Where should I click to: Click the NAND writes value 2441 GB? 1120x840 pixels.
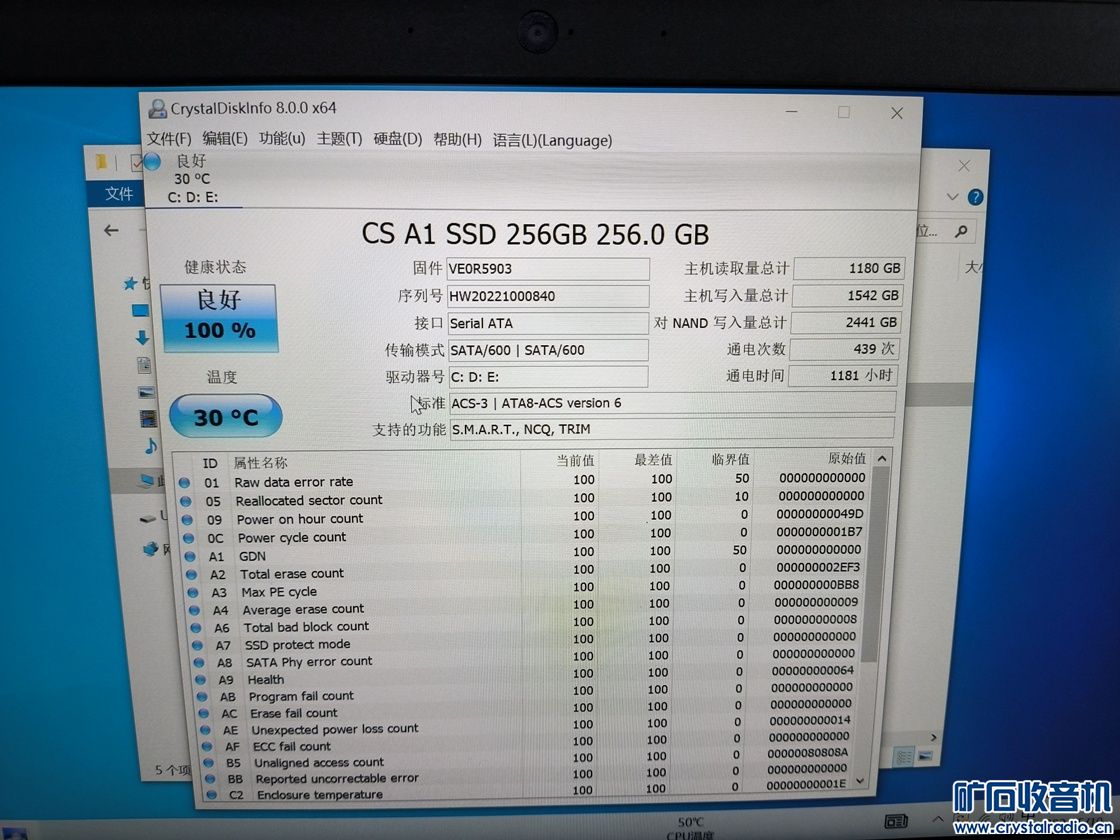[846, 322]
